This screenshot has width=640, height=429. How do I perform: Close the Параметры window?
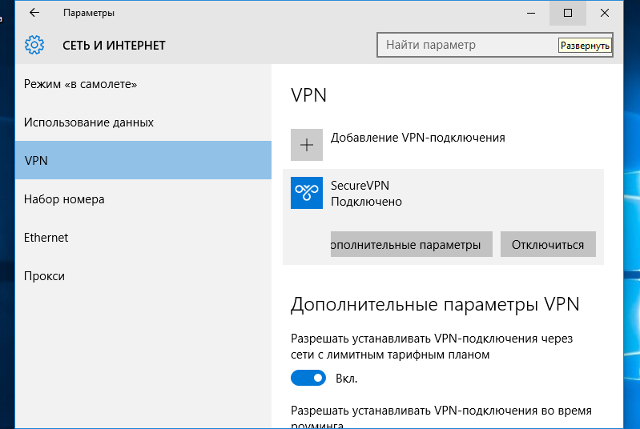[x=613, y=13]
